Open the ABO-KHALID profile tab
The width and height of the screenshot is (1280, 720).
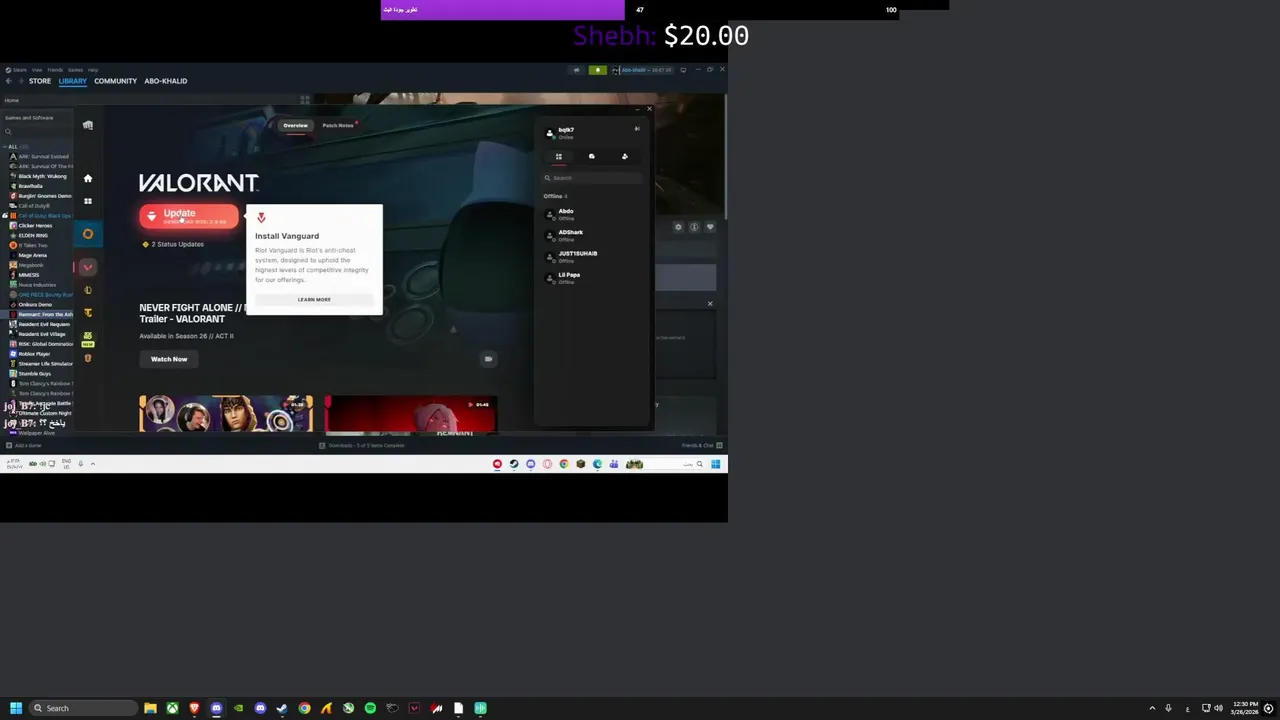click(x=165, y=81)
